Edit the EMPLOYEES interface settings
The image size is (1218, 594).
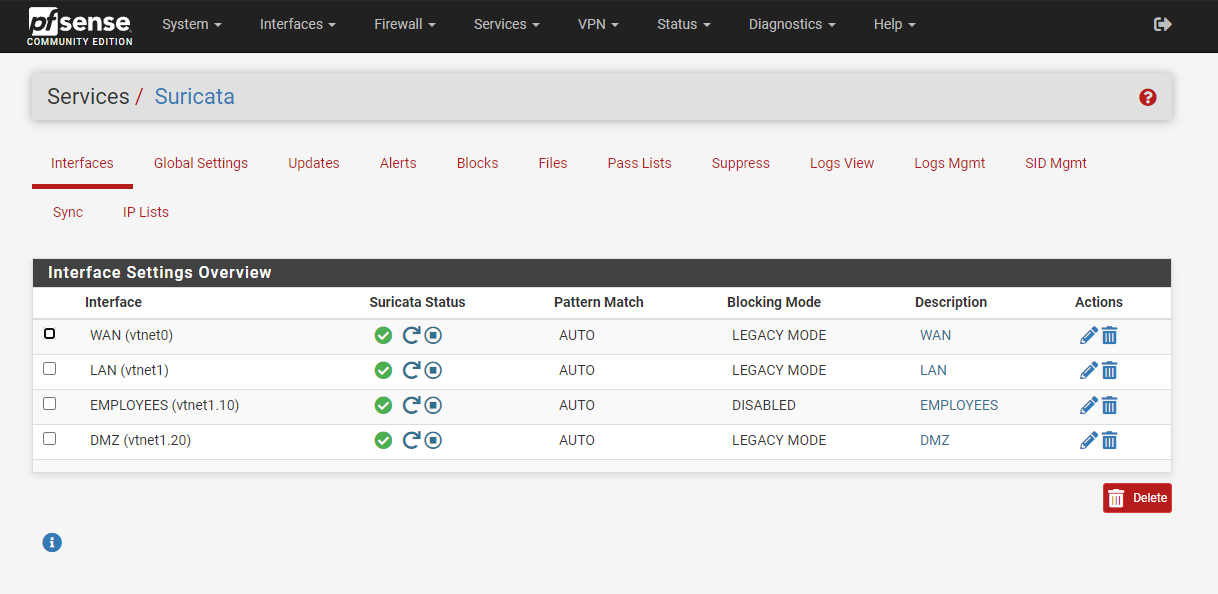click(1089, 405)
